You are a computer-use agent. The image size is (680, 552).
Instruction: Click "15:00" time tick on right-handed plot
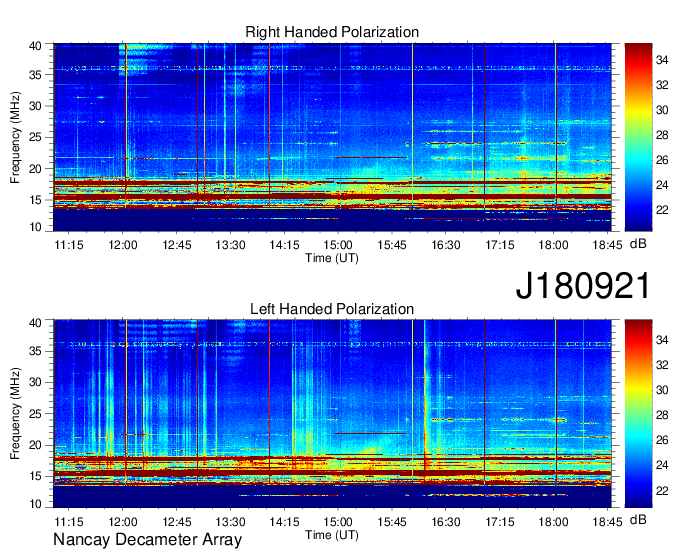click(x=338, y=245)
